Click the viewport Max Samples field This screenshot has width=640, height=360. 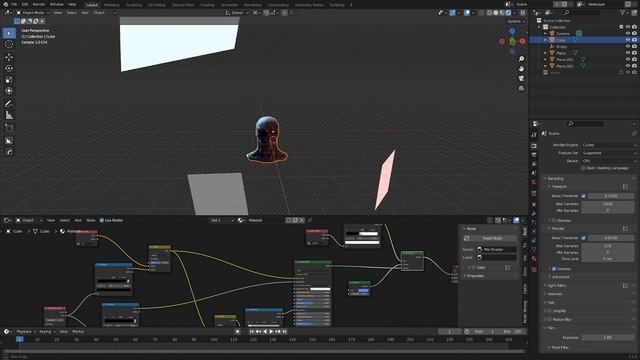(x=607, y=204)
